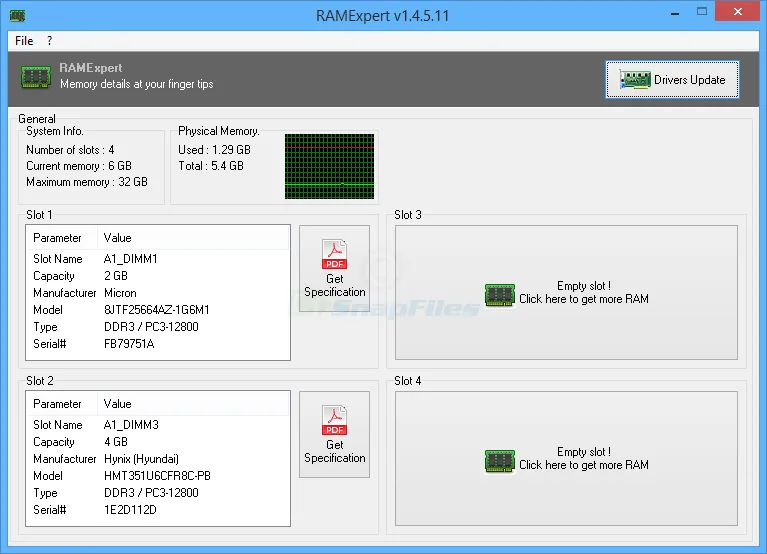Click the PDF icon for Slot 1 specification
This screenshot has width=767, height=554.
(334, 254)
